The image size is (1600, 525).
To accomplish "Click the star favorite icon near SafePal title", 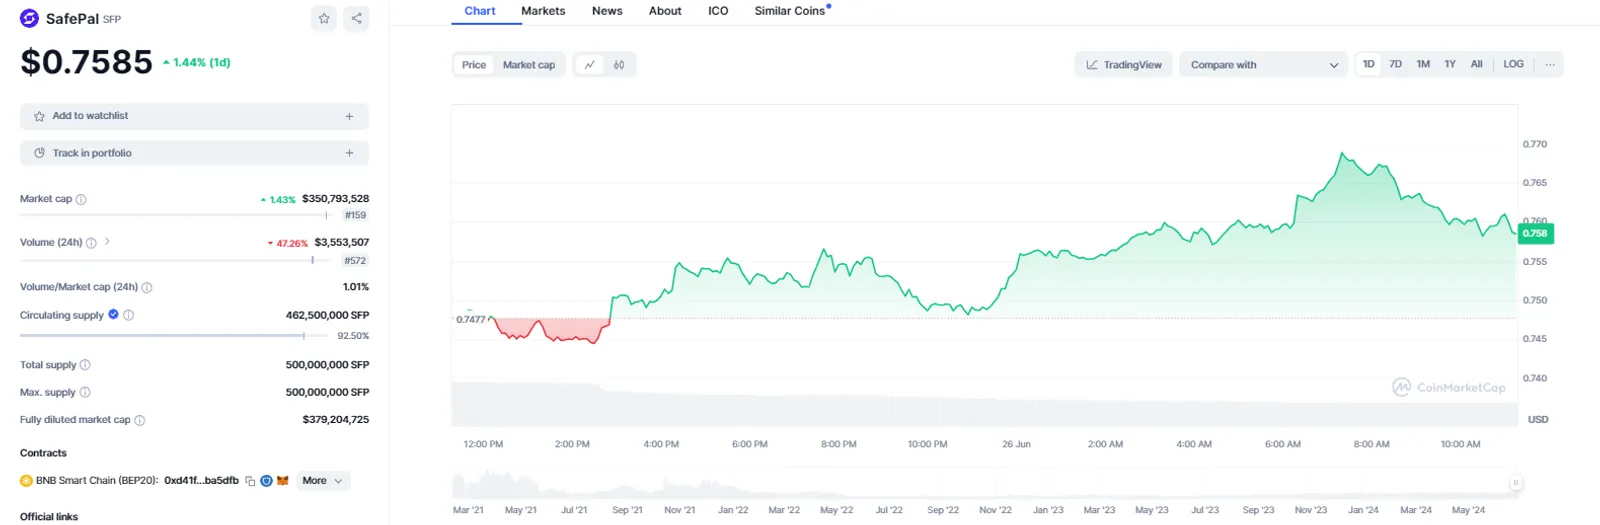I will point(324,18).
